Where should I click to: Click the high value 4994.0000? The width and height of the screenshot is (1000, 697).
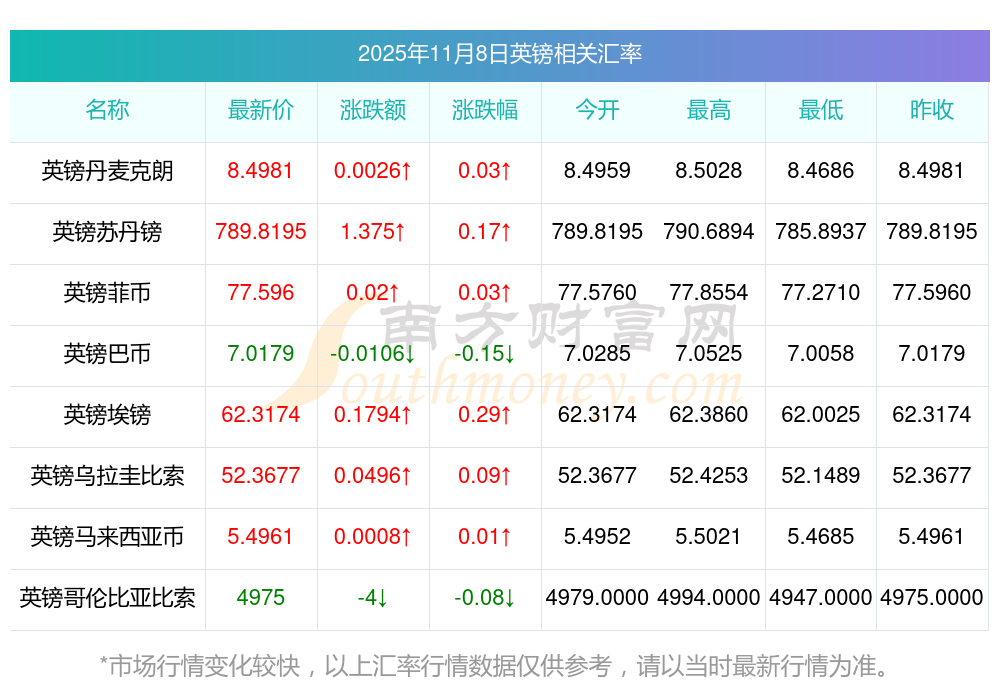pos(709,598)
